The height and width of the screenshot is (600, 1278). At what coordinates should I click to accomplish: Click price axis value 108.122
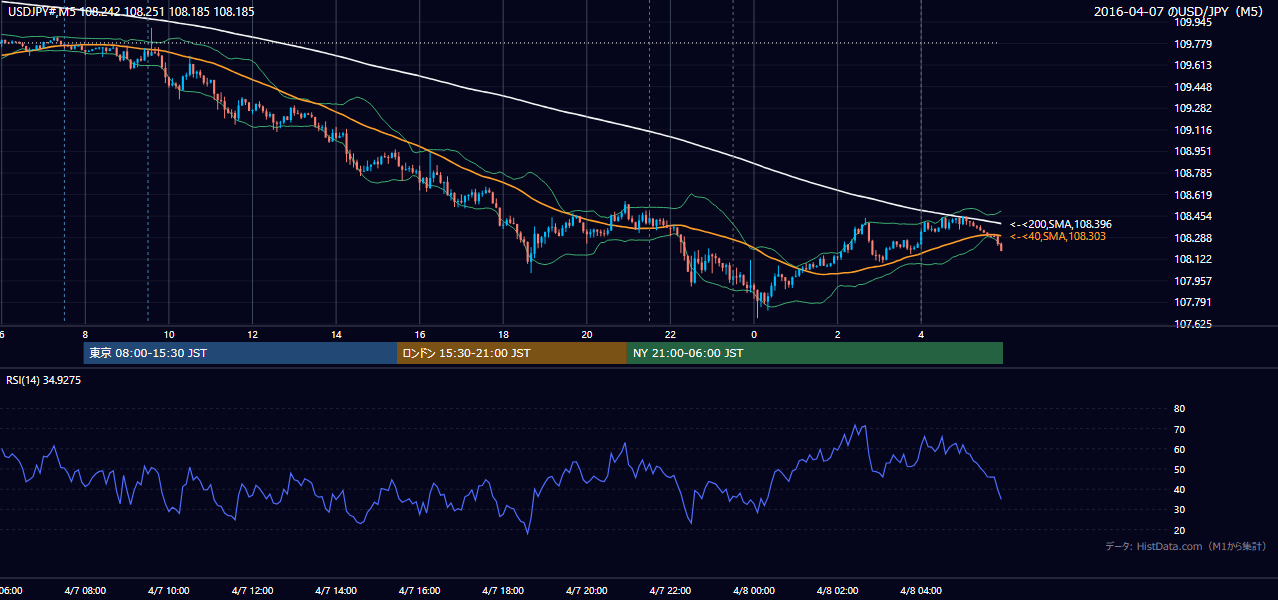coord(1193,259)
